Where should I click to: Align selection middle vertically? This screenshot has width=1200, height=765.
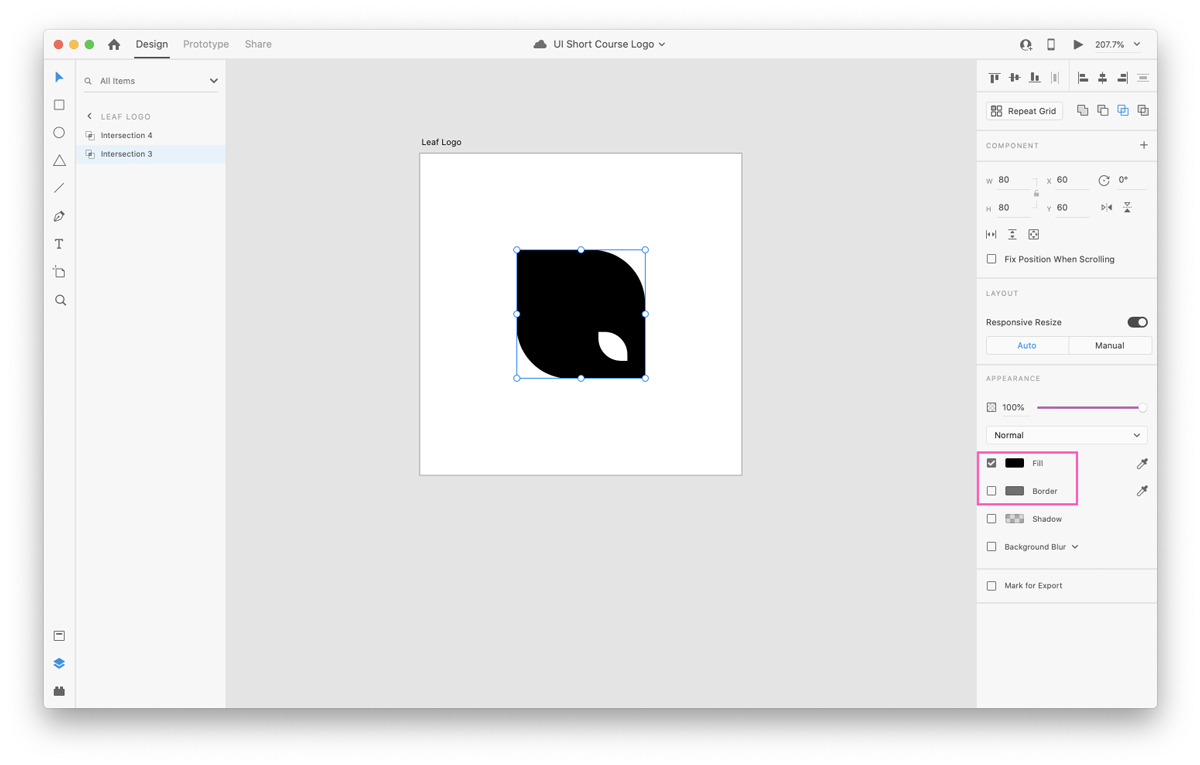tap(1014, 77)
